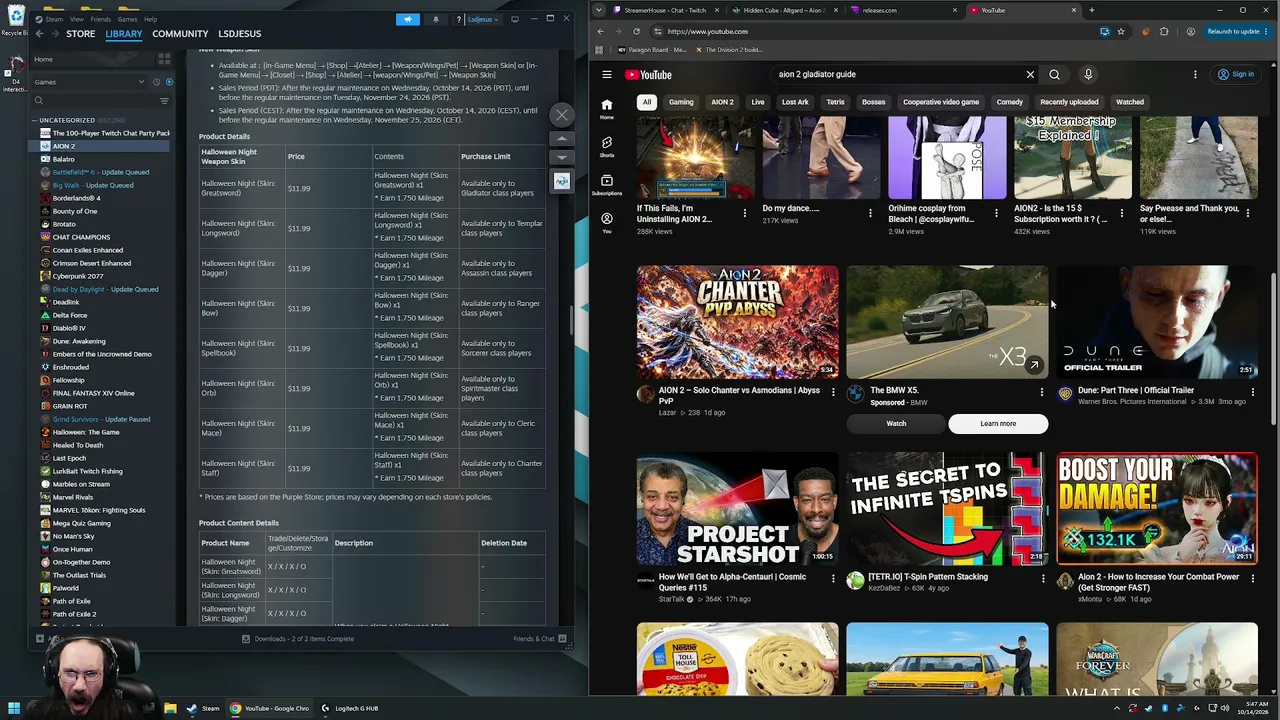Open the Steam COMMUNITY tab
Image resolution: width=1280 pixels, height=720 pixels.
180,34
